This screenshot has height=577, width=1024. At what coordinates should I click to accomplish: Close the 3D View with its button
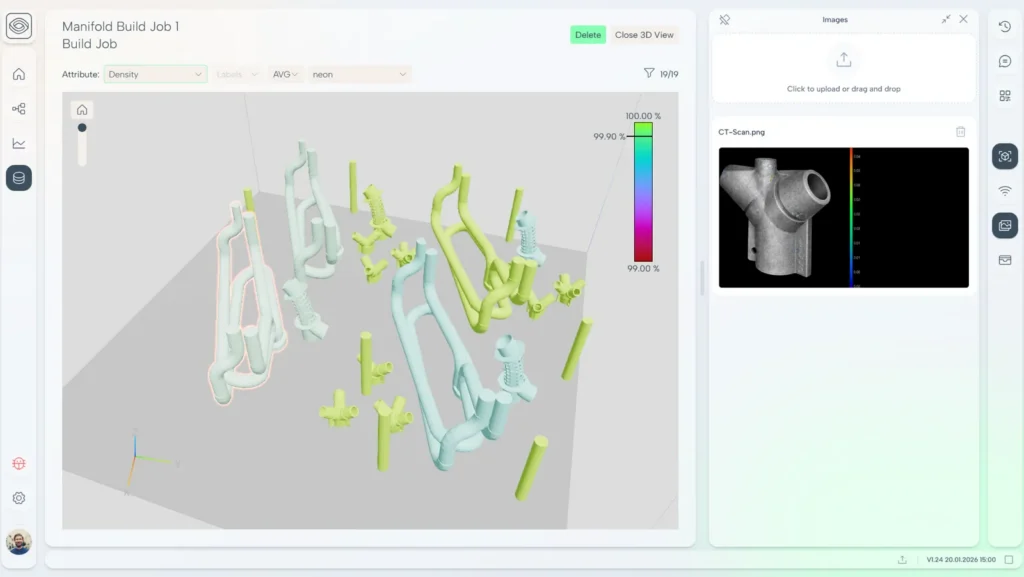644,34
